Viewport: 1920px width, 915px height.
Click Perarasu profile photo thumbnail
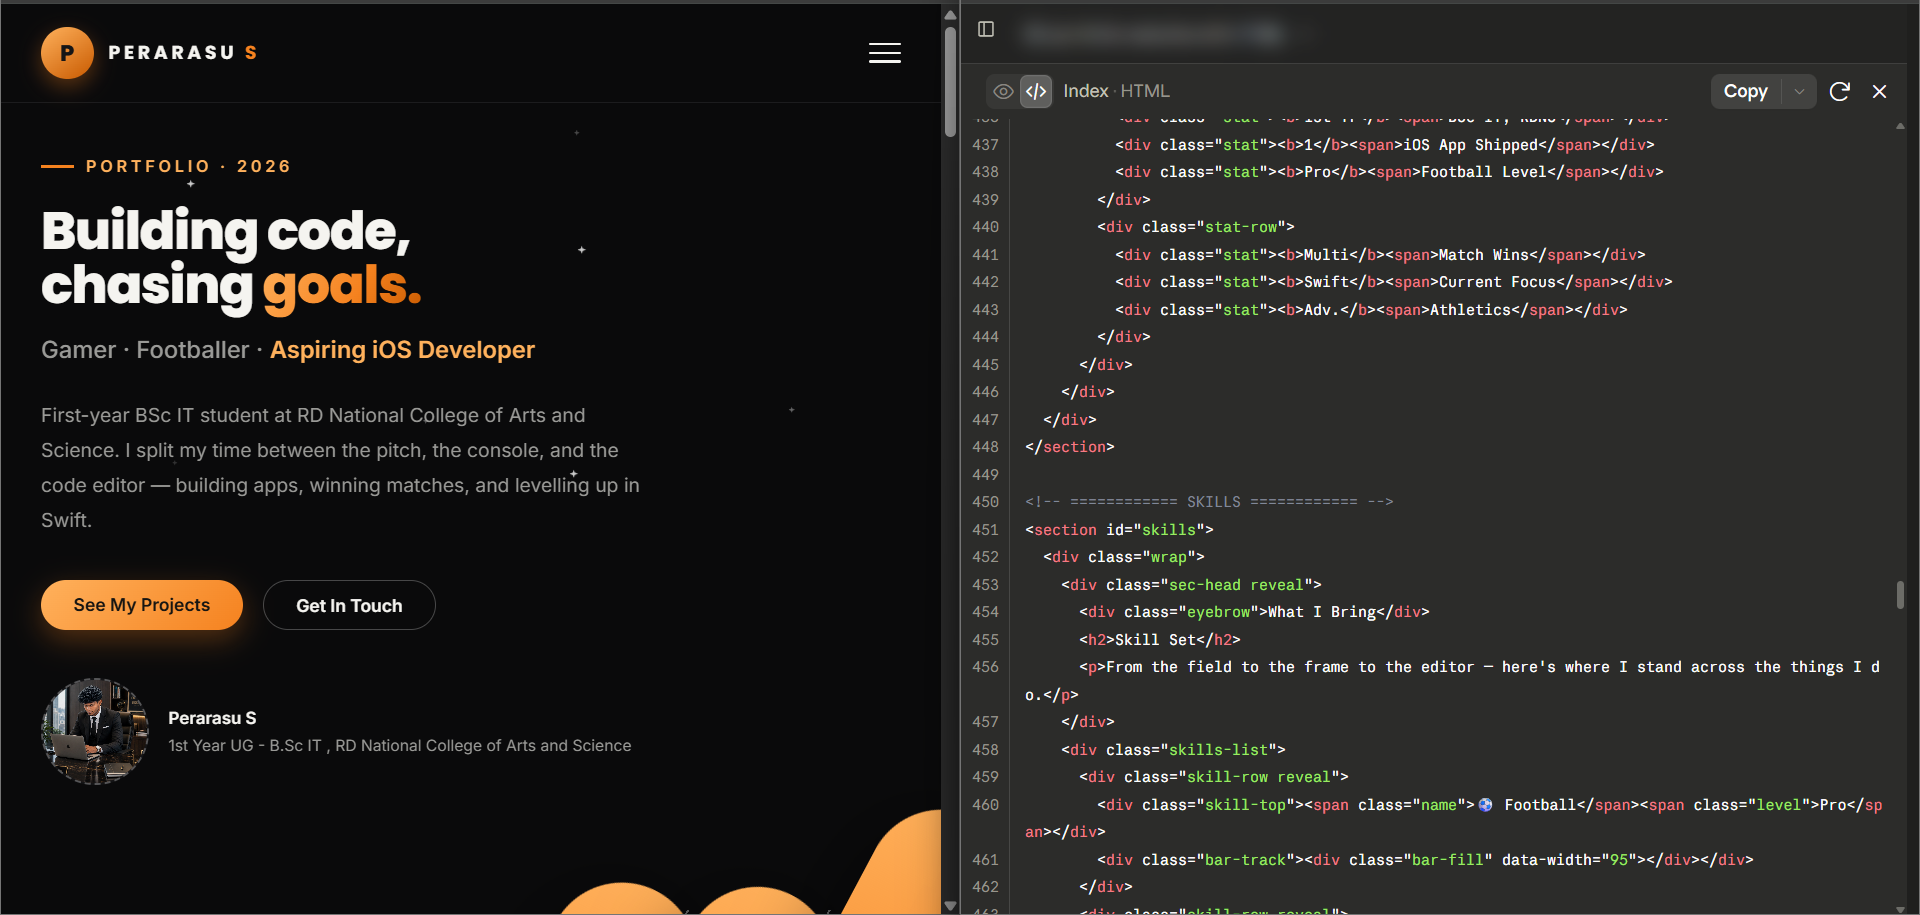pyautogui.click(x=95, y=732)
